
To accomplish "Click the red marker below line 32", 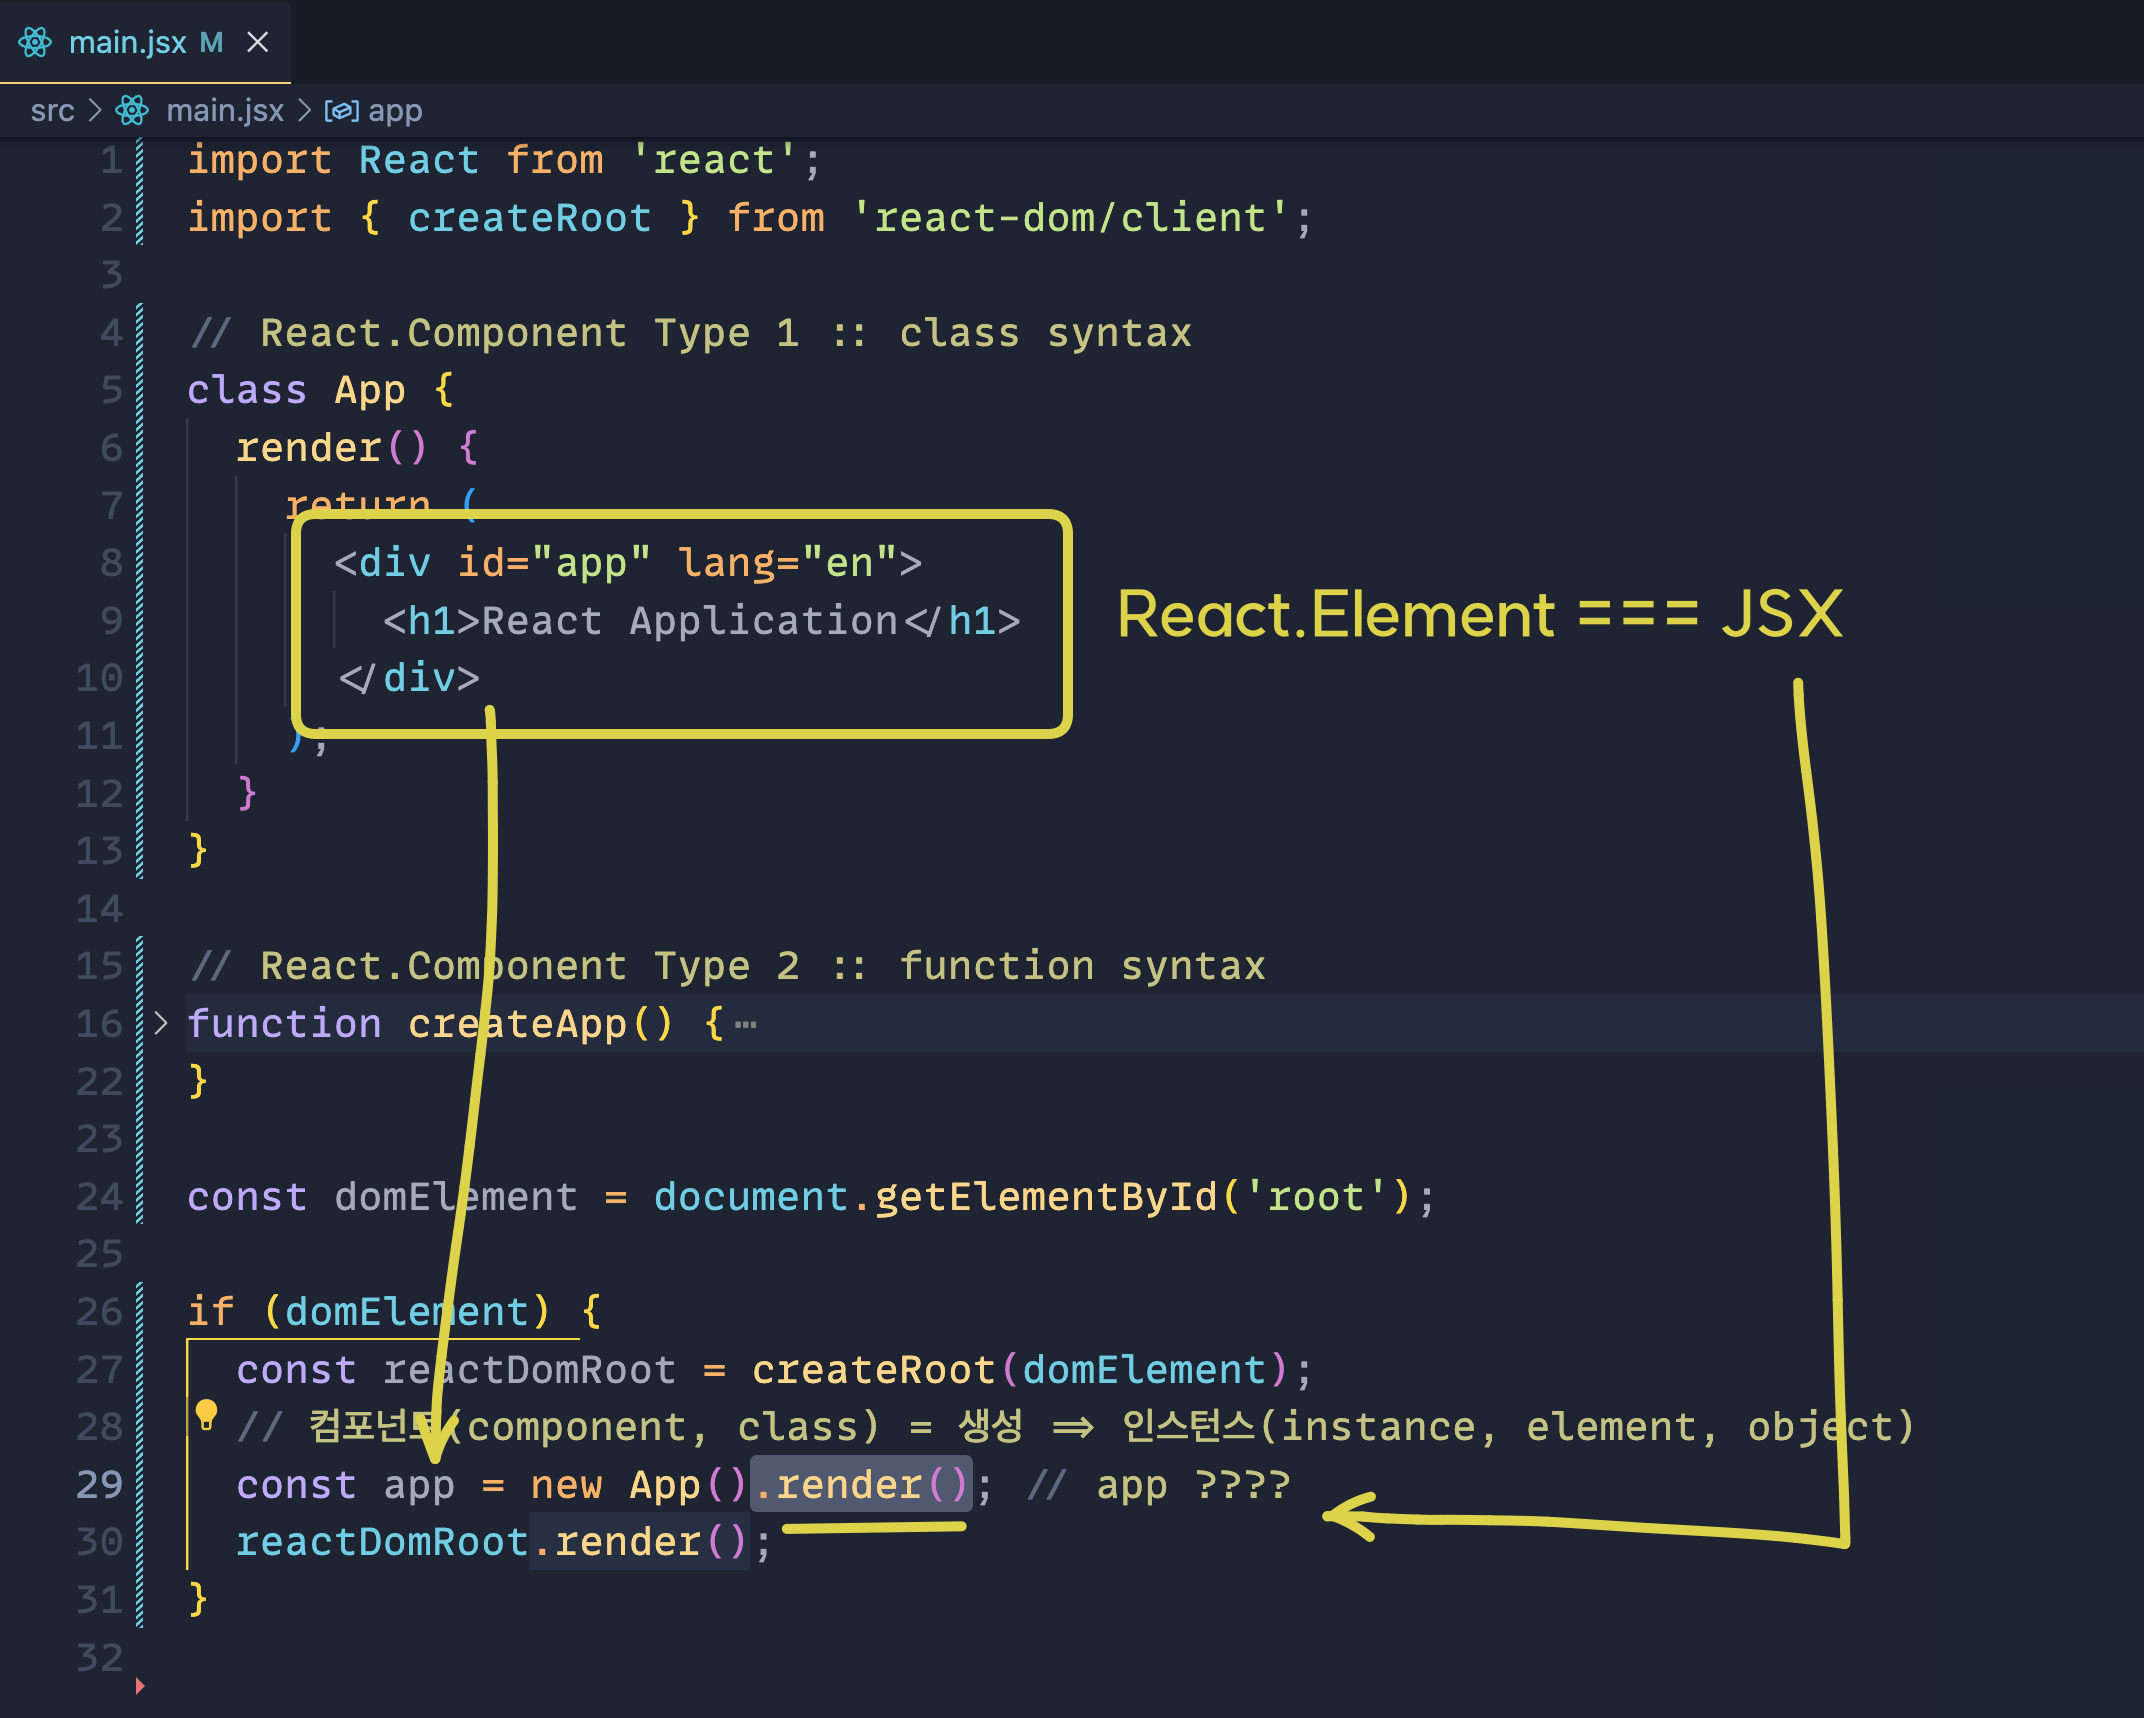I will (140, 1686).
